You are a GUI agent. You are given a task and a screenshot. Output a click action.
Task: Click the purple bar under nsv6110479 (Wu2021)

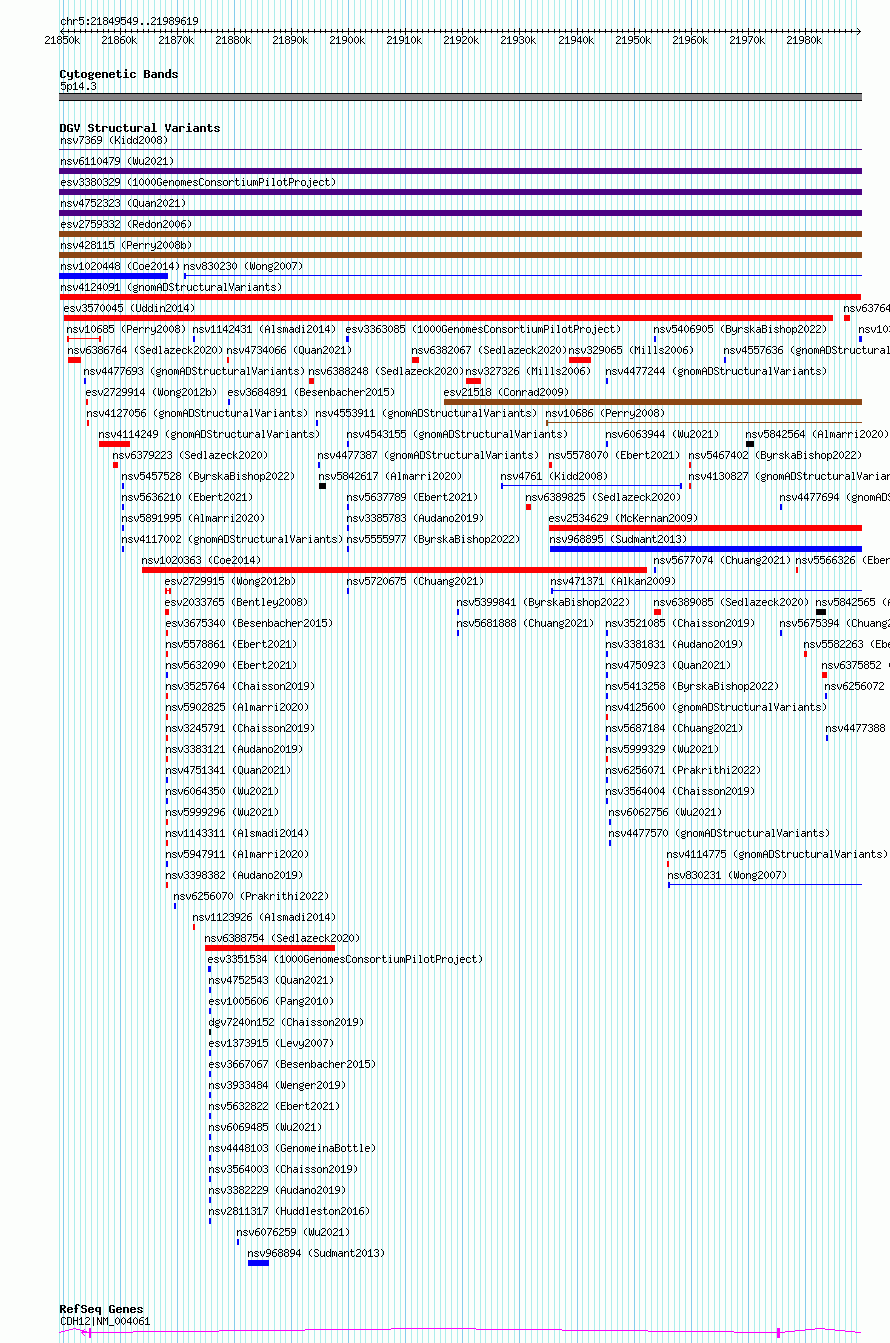461,171
